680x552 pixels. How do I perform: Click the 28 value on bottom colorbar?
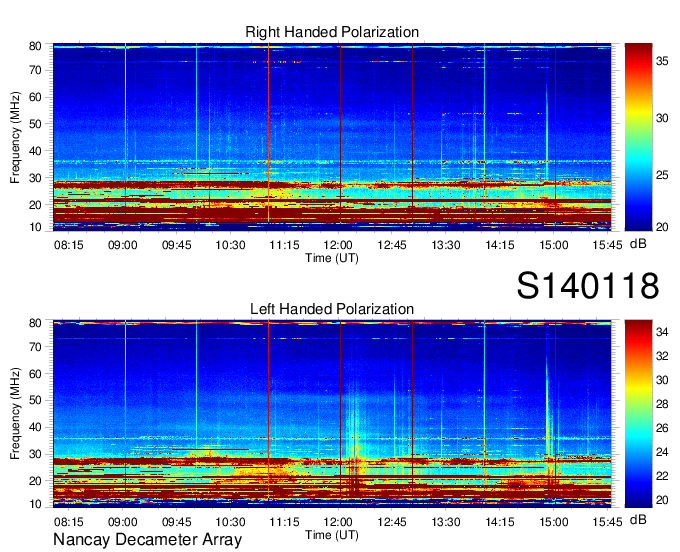coord(662,404)
